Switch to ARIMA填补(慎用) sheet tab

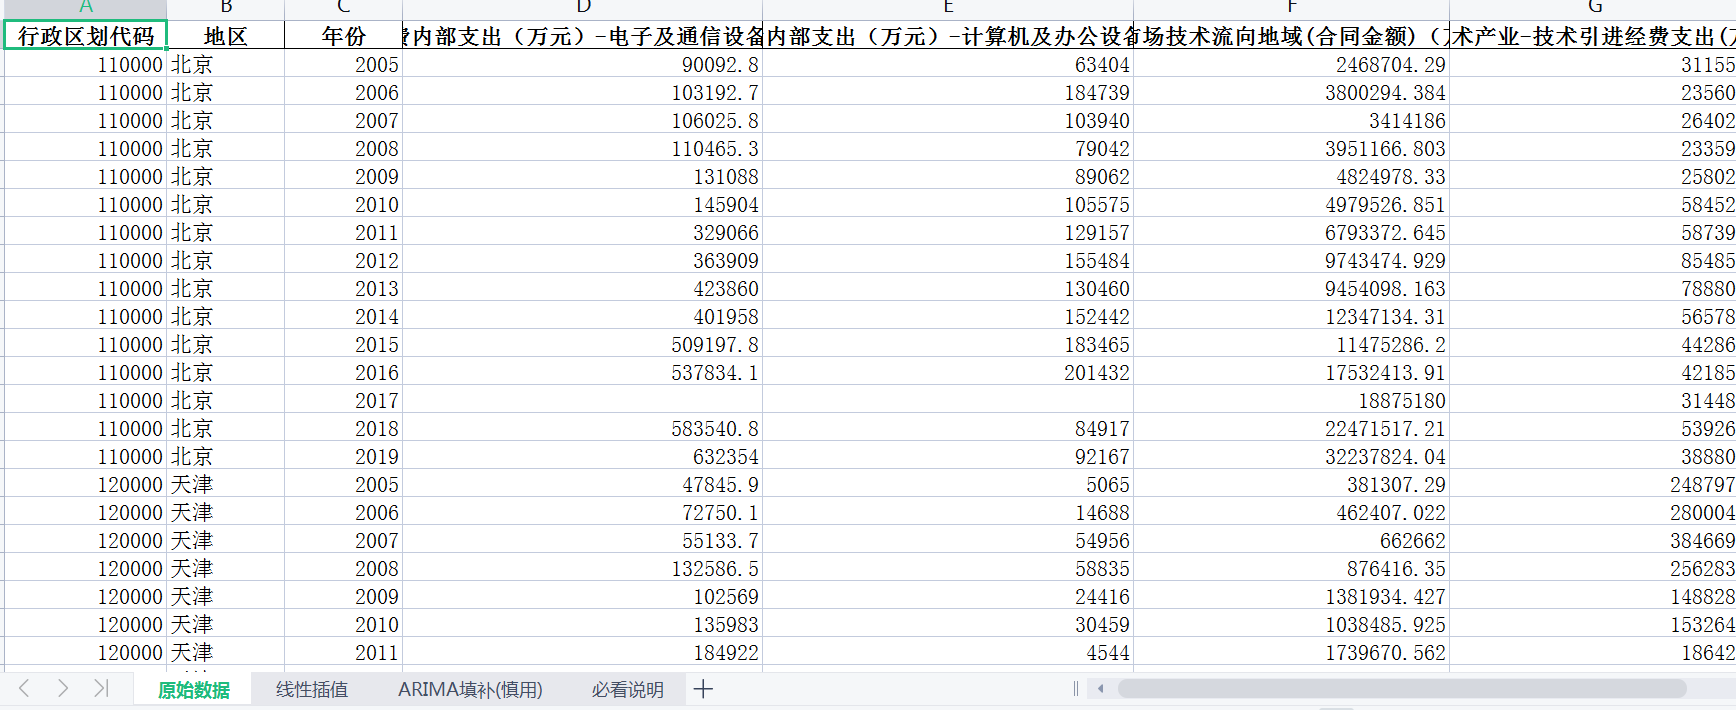(470, 690)
